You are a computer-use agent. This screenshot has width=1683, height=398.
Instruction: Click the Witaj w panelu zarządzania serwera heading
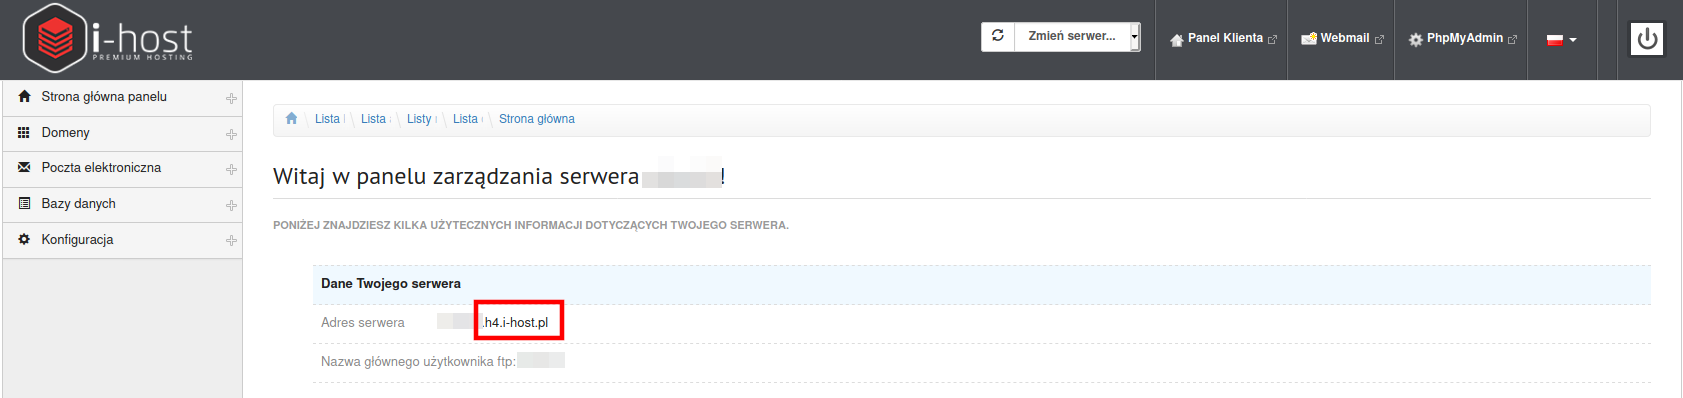coord(499,176)
